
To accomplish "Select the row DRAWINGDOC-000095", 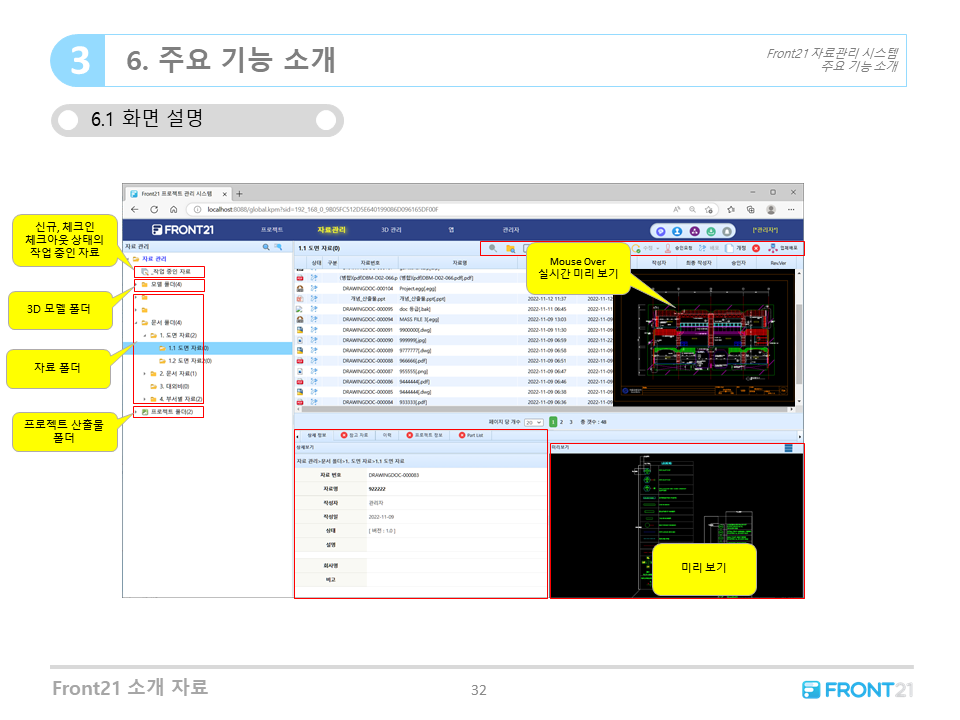I will point(454,309).
